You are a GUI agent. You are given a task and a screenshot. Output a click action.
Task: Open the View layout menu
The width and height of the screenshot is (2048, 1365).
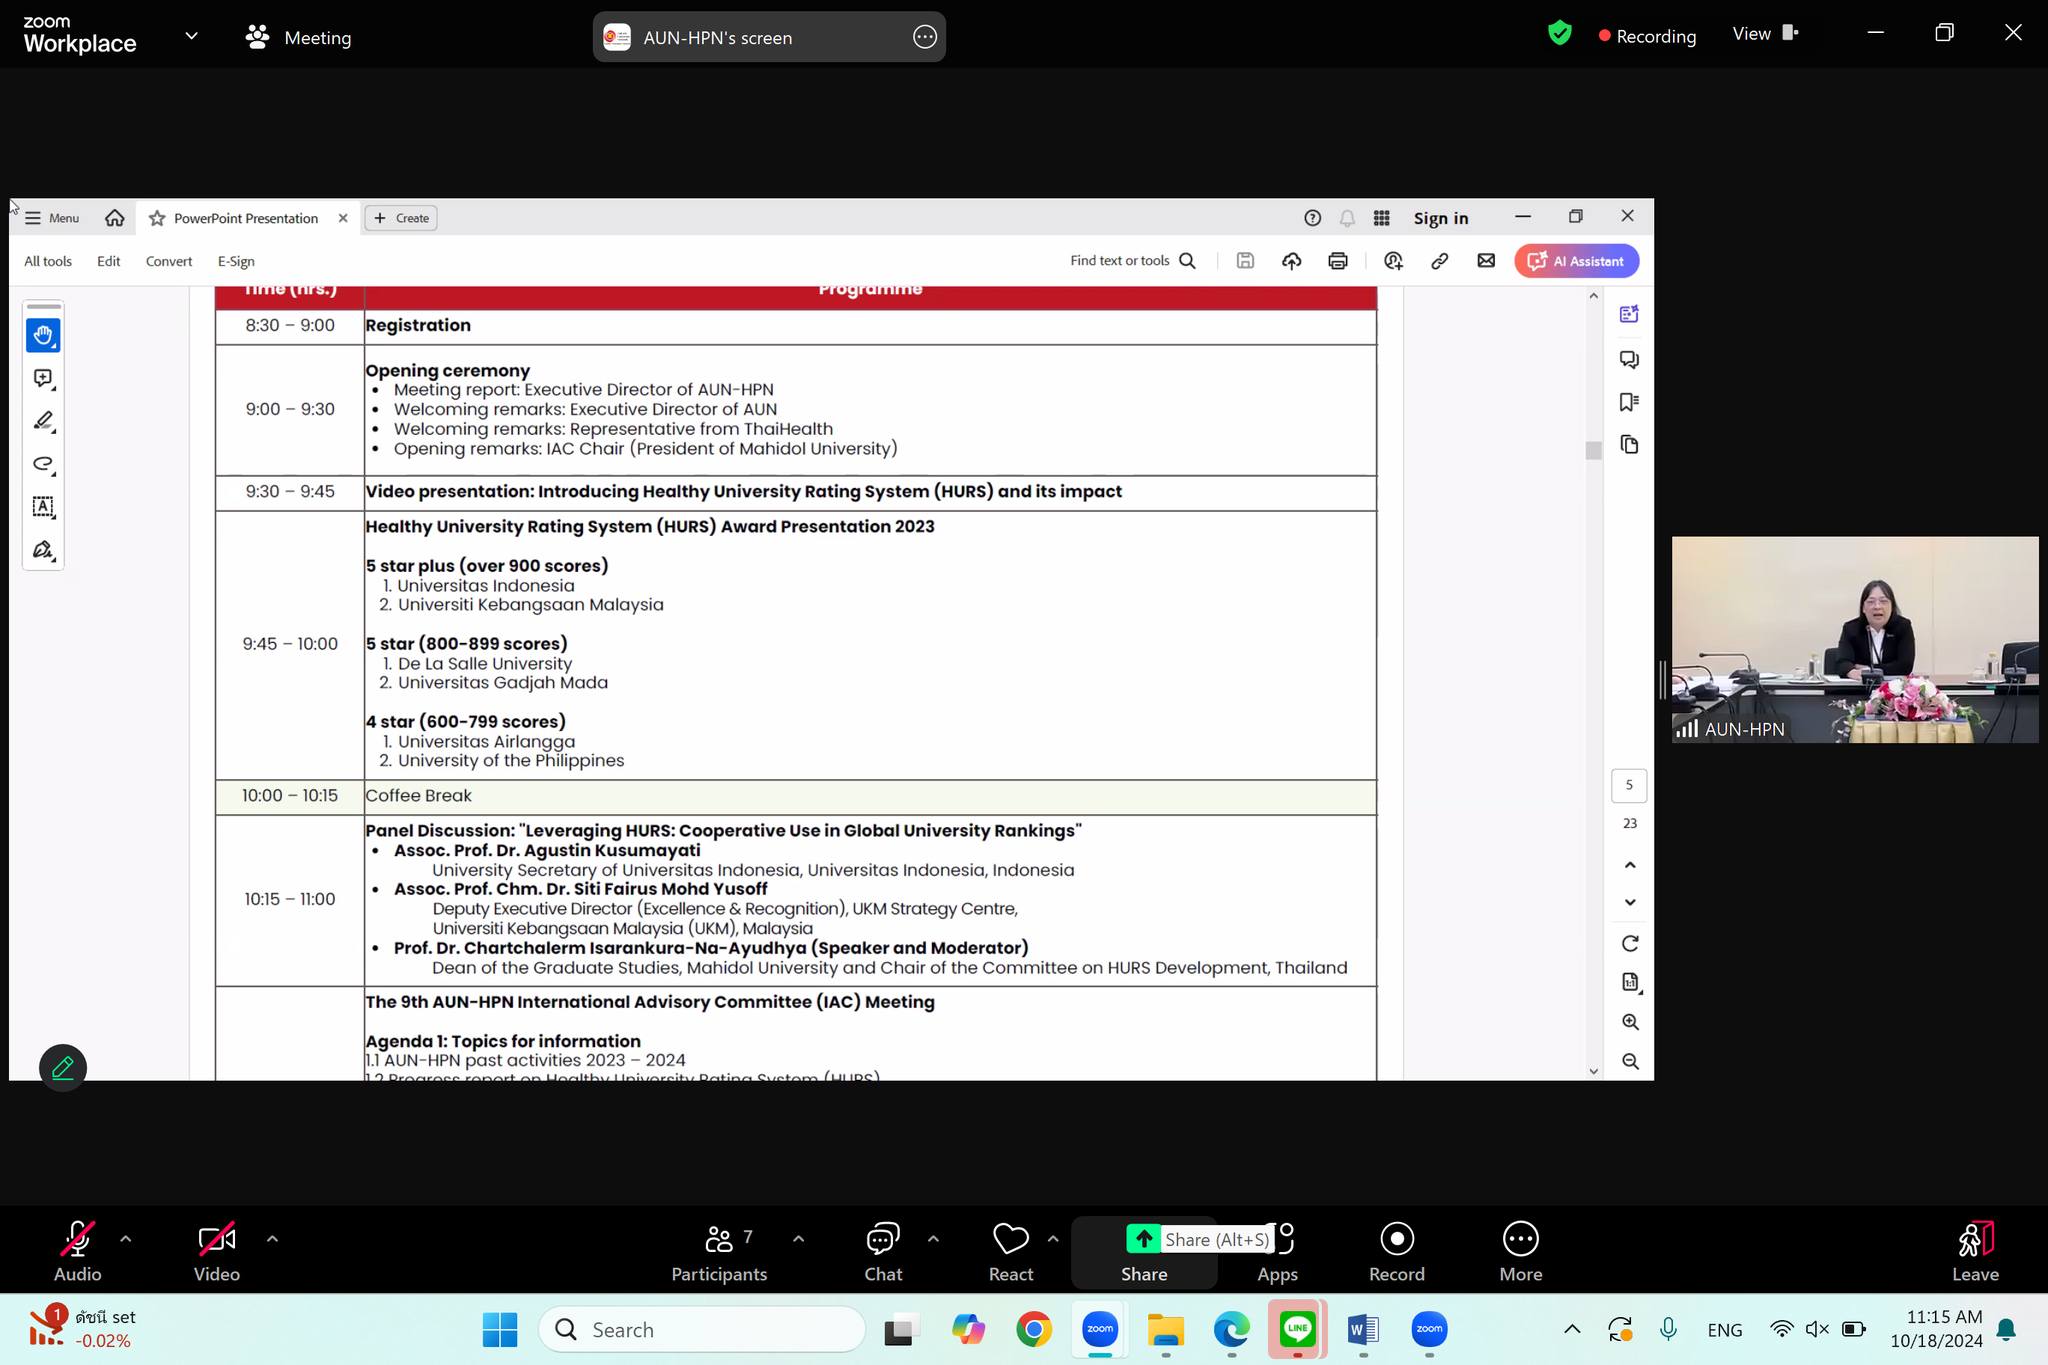pos(1765,34)
